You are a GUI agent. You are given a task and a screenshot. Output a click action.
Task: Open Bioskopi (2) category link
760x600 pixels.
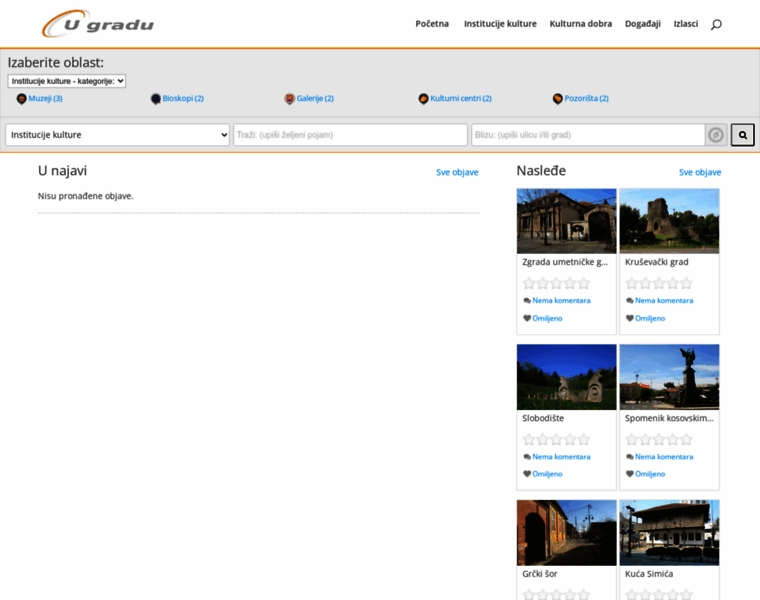pos(183,98)
